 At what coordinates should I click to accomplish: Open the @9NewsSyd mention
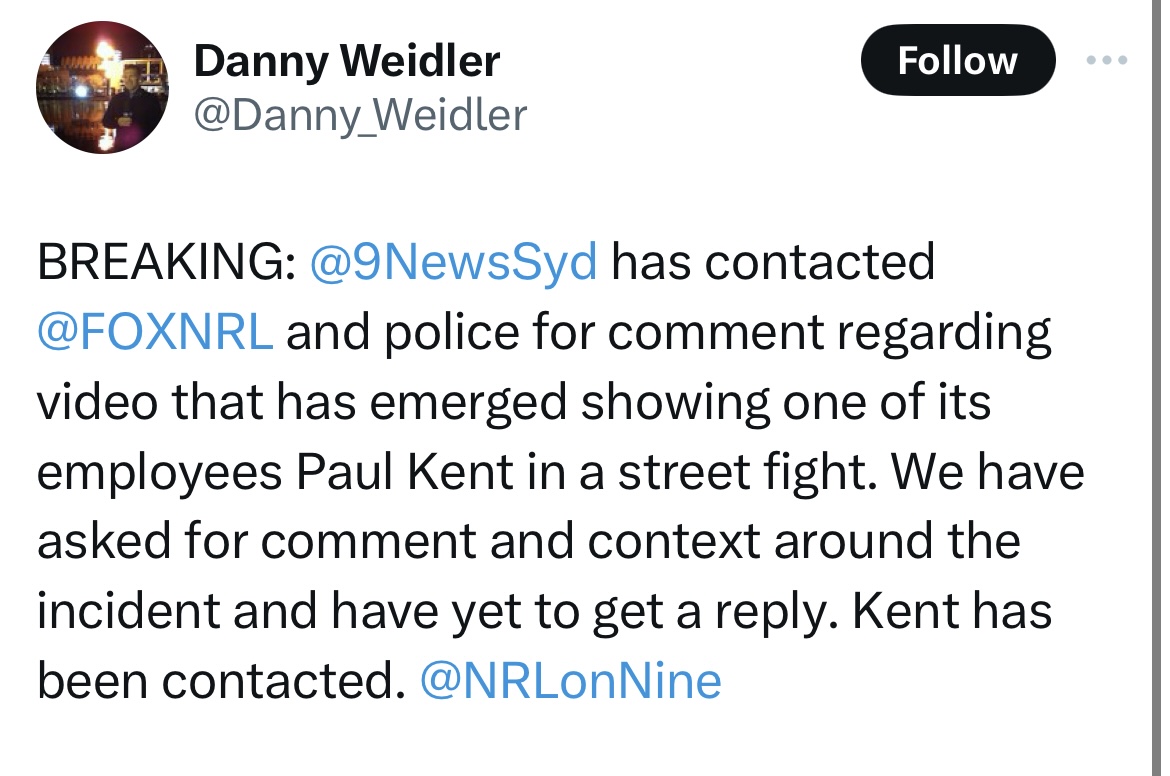coord(454,263)
